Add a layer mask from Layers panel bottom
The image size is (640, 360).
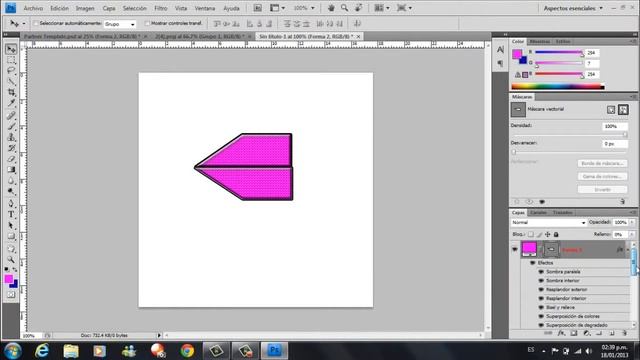click(x=574, y=333)
